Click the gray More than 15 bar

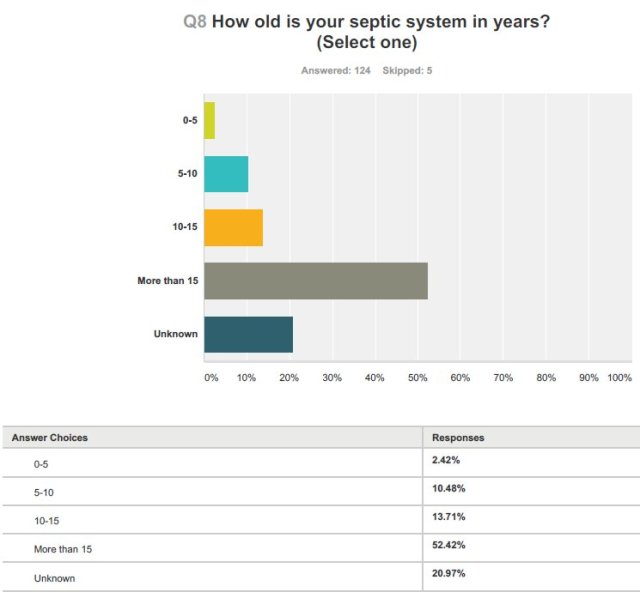(316, 281)
